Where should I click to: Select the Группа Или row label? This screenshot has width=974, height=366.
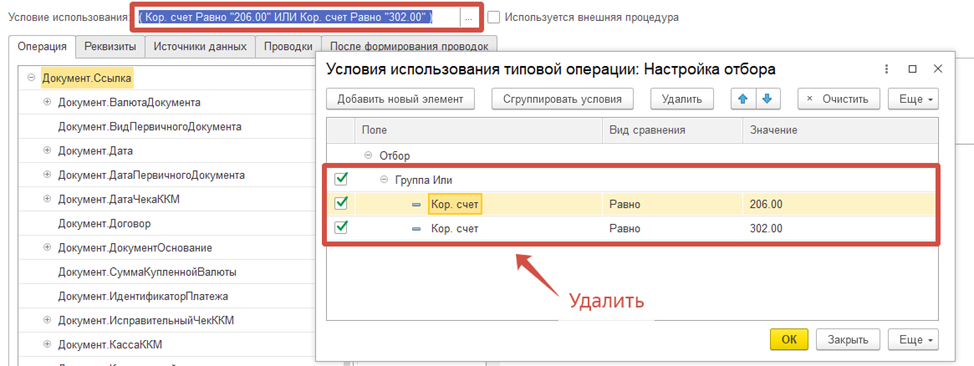[x=424, y=180]
